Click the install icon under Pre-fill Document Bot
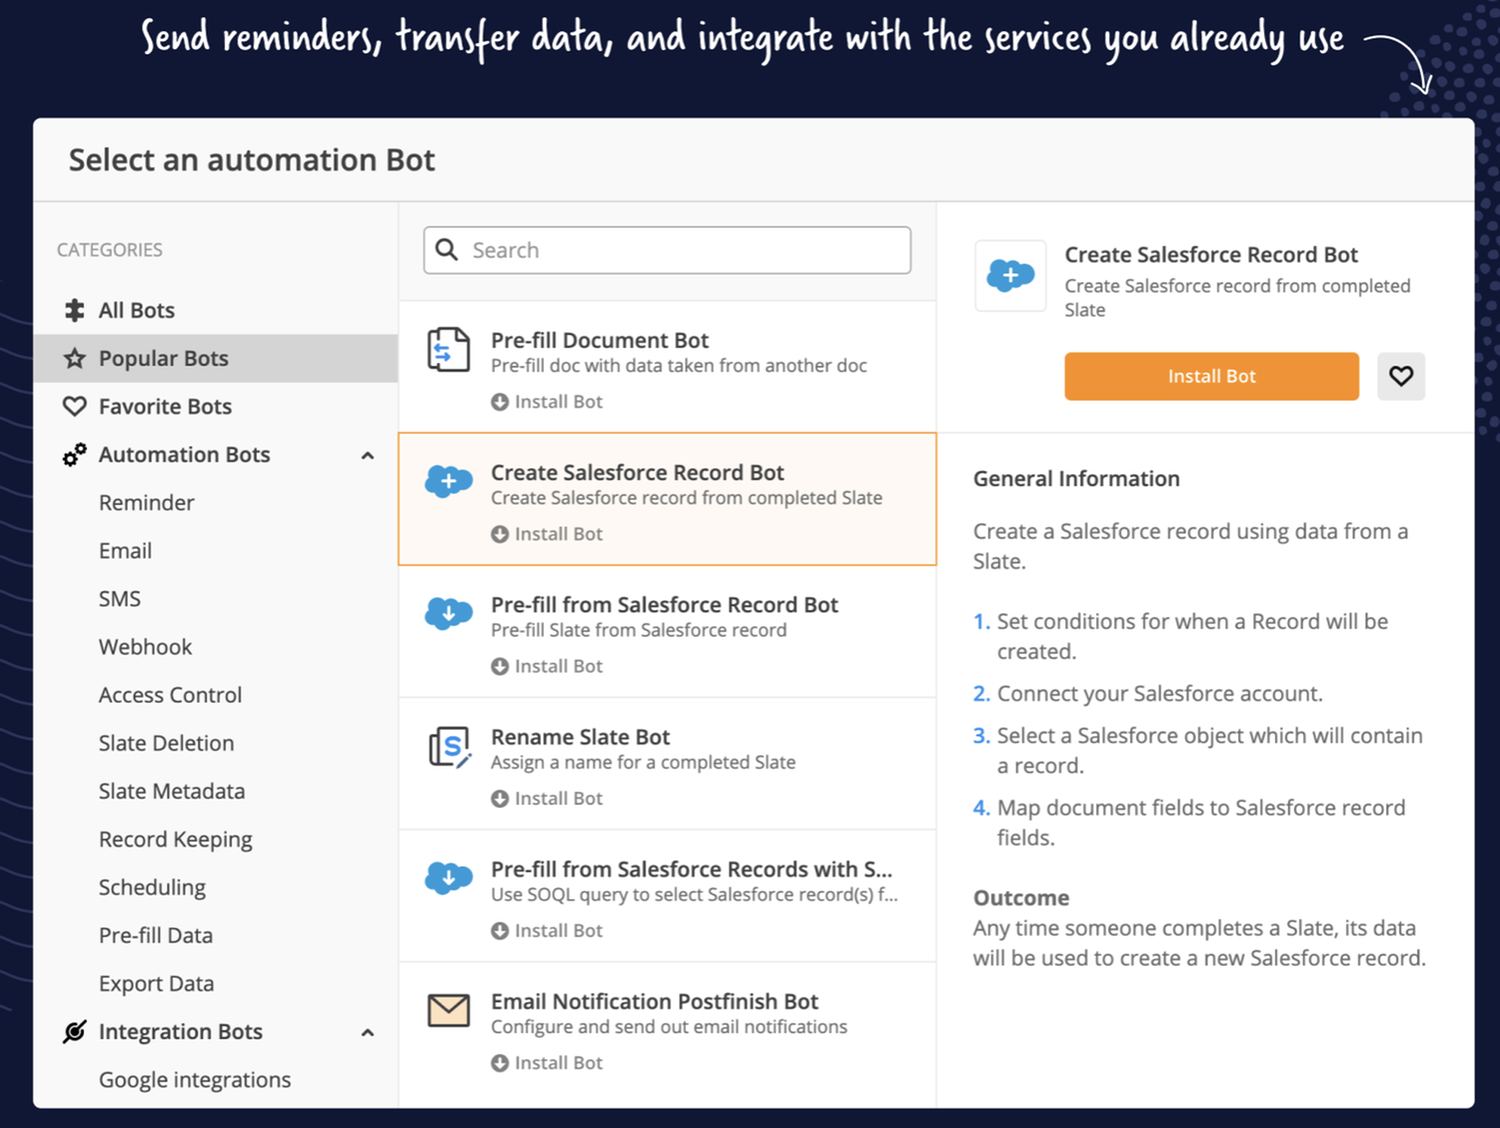This screenshot has height=1128, width=1500. click(500, 402)
